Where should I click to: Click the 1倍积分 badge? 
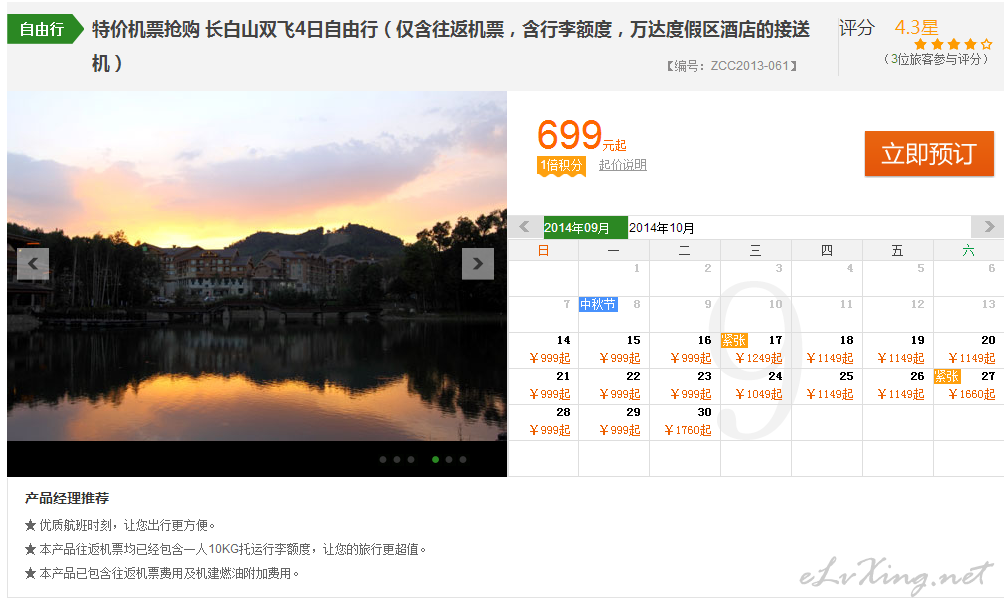[561, 166]
